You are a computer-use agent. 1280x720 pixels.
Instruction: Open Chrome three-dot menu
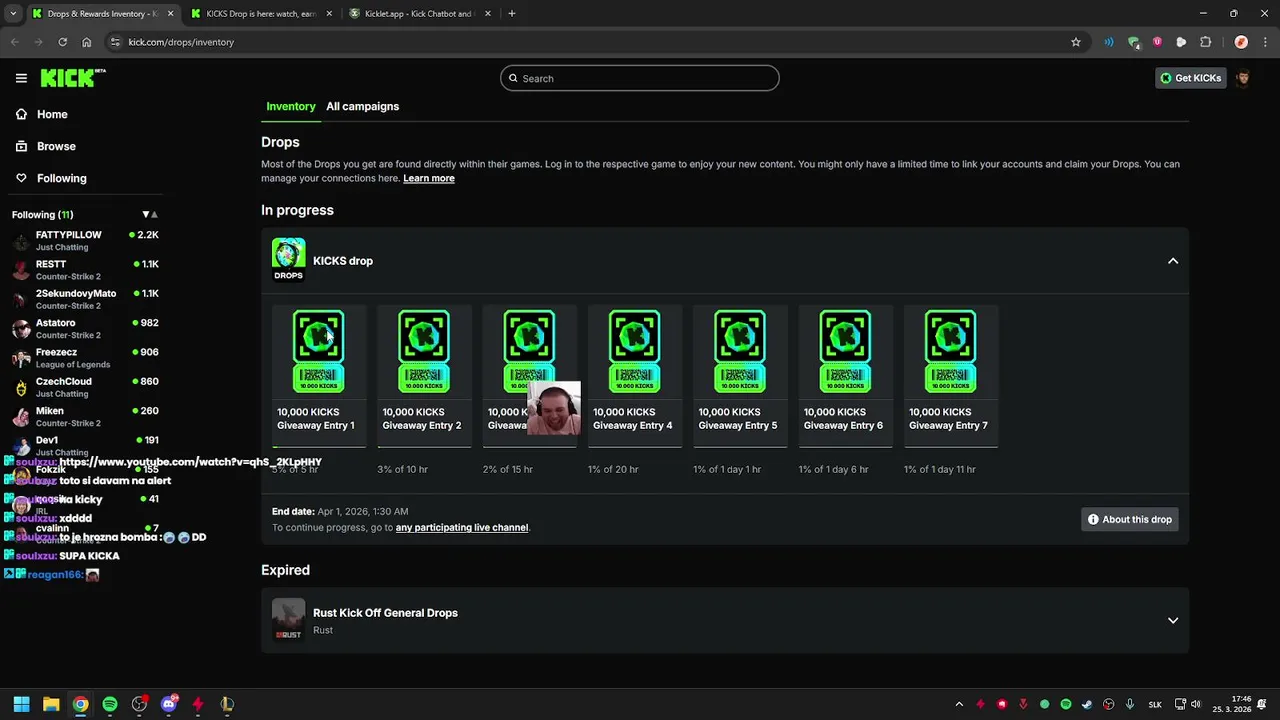coord(1265,42)
